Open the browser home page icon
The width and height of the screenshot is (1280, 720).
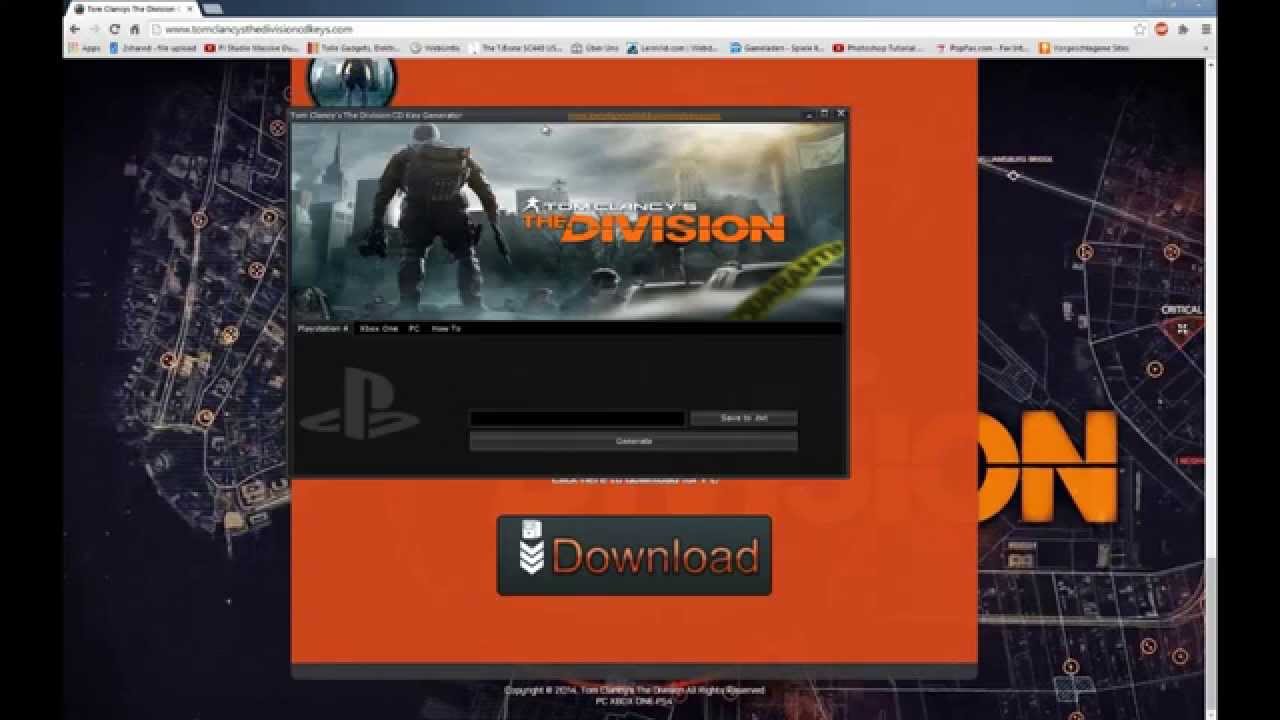[x=135, y=29]
